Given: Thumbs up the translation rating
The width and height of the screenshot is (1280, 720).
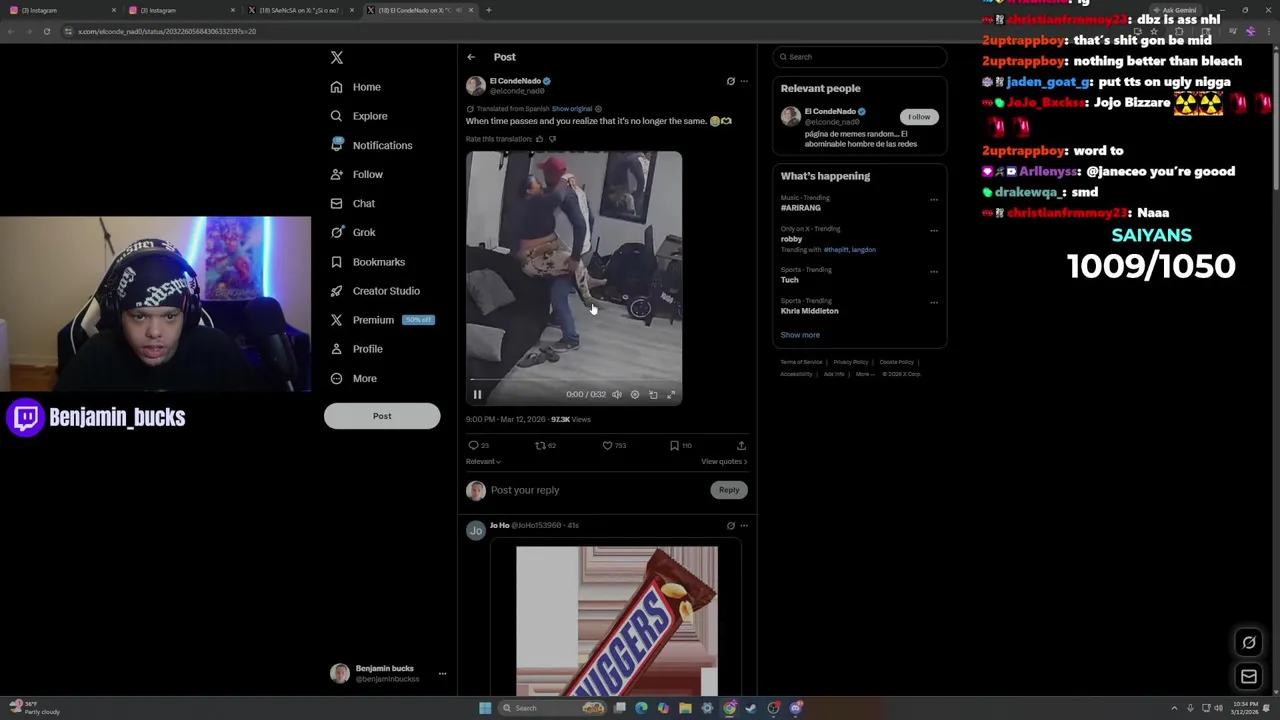Looking at the screenshot, I should [540, 139].
